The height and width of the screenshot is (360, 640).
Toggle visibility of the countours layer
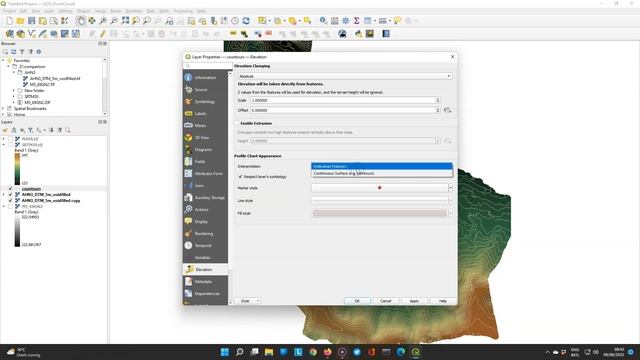point(11,189)
